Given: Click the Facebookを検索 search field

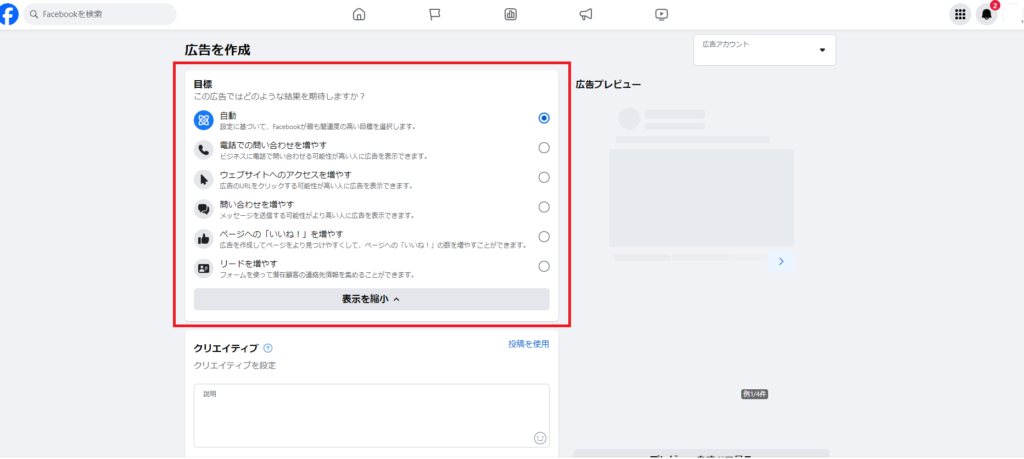Looking at the screenshot, I should pos(98,15).
